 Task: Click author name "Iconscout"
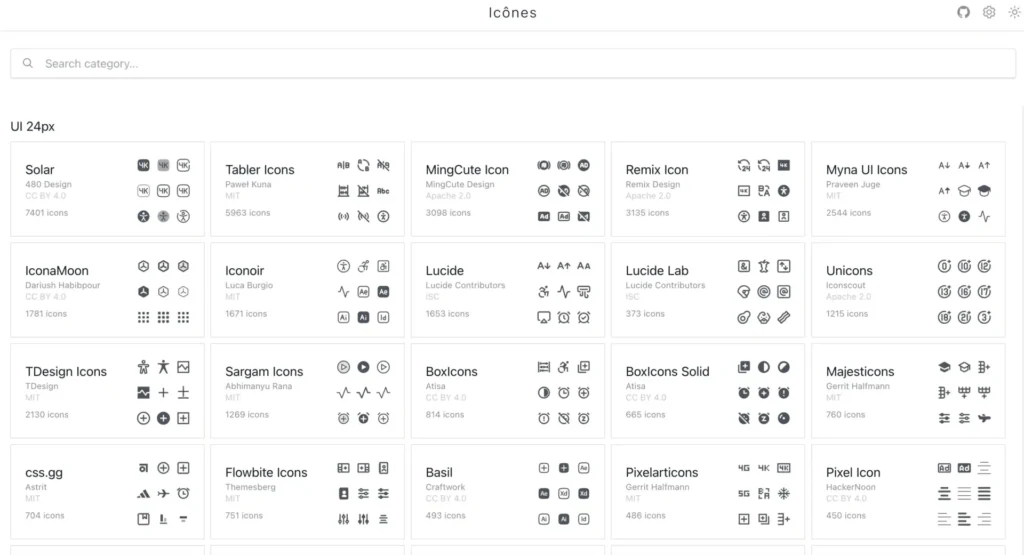846,285
